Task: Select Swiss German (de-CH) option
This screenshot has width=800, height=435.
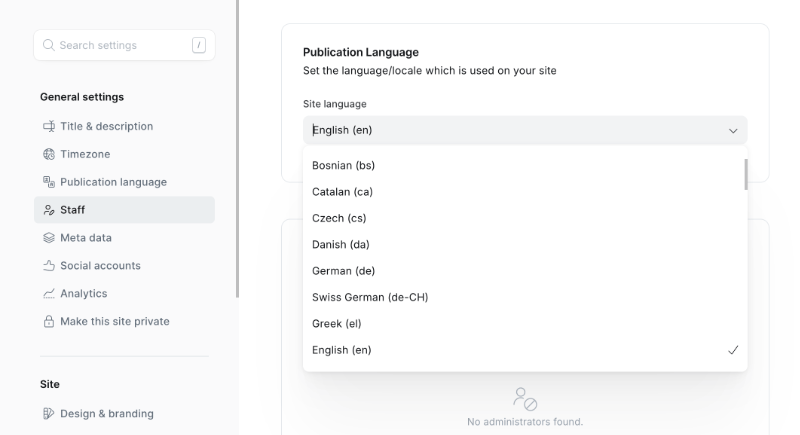Action: (x=525, y=297)
